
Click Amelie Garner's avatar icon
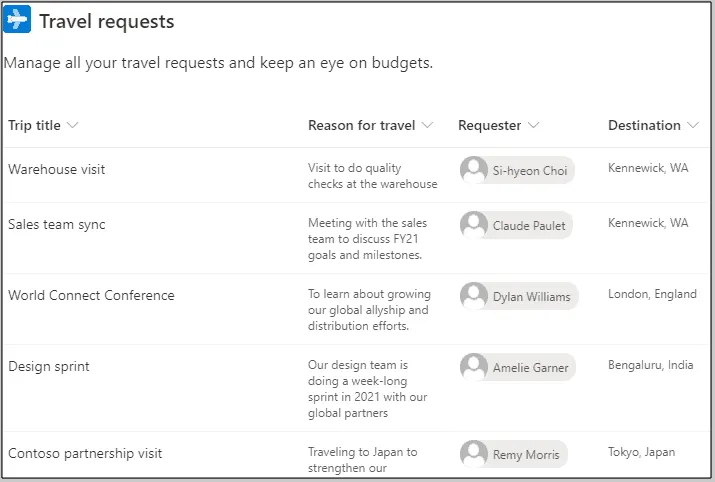[x=474, y=367]
